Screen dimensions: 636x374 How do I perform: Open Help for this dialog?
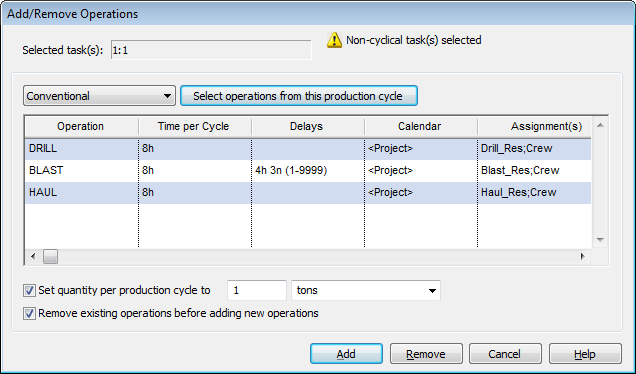585,354
